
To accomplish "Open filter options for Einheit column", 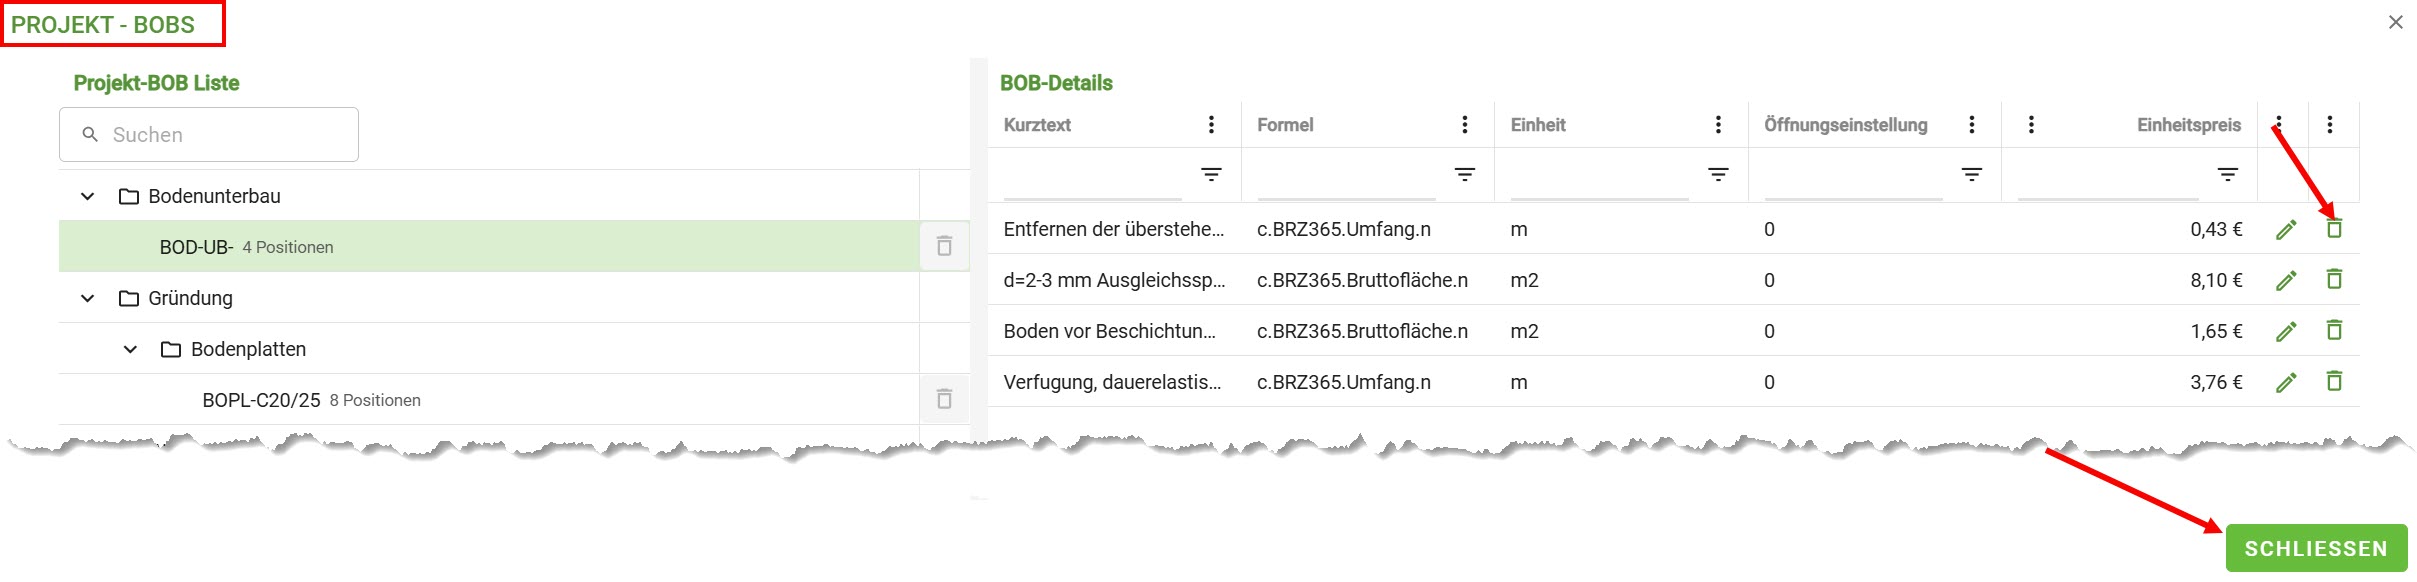I will [x=1718, y=175].
